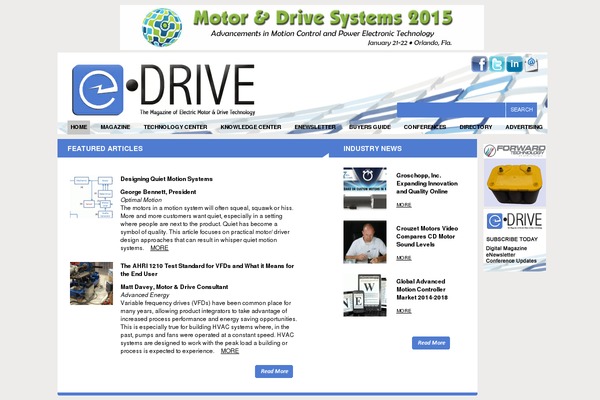Click the Advanced Energy company name

145,295
